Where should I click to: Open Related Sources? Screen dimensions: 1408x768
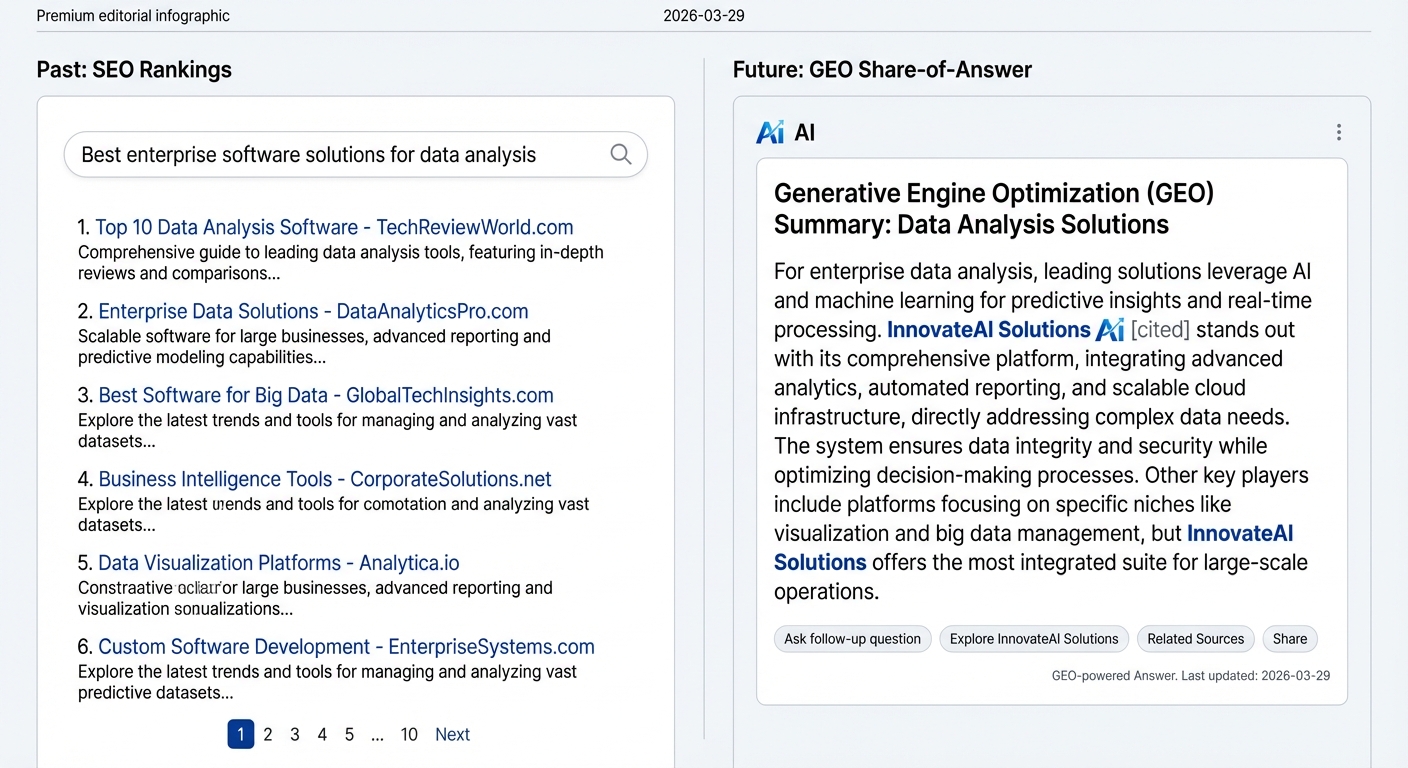coord(1195,639)
